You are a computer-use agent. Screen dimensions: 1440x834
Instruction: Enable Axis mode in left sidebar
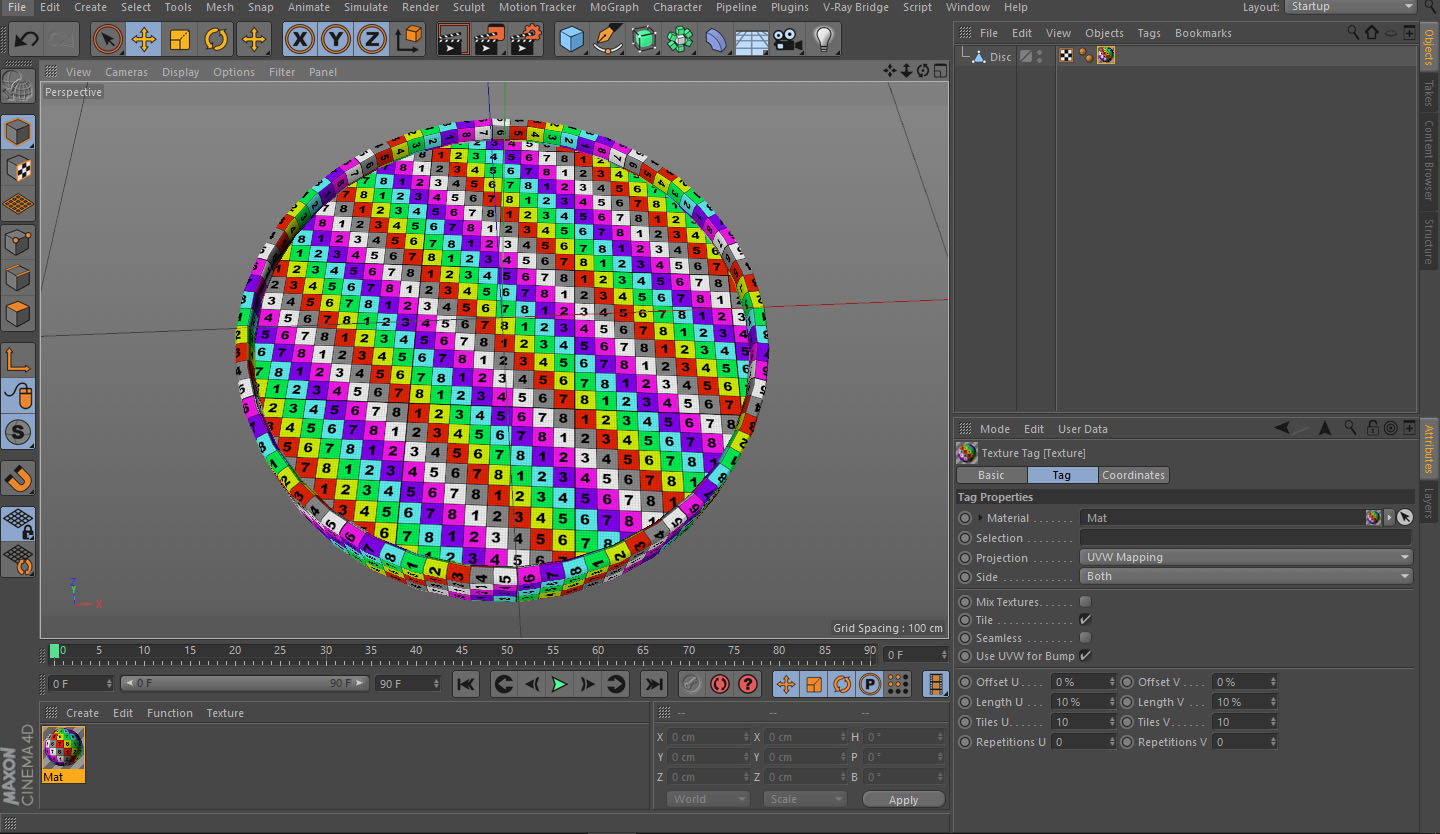click(x=18, y=360)
